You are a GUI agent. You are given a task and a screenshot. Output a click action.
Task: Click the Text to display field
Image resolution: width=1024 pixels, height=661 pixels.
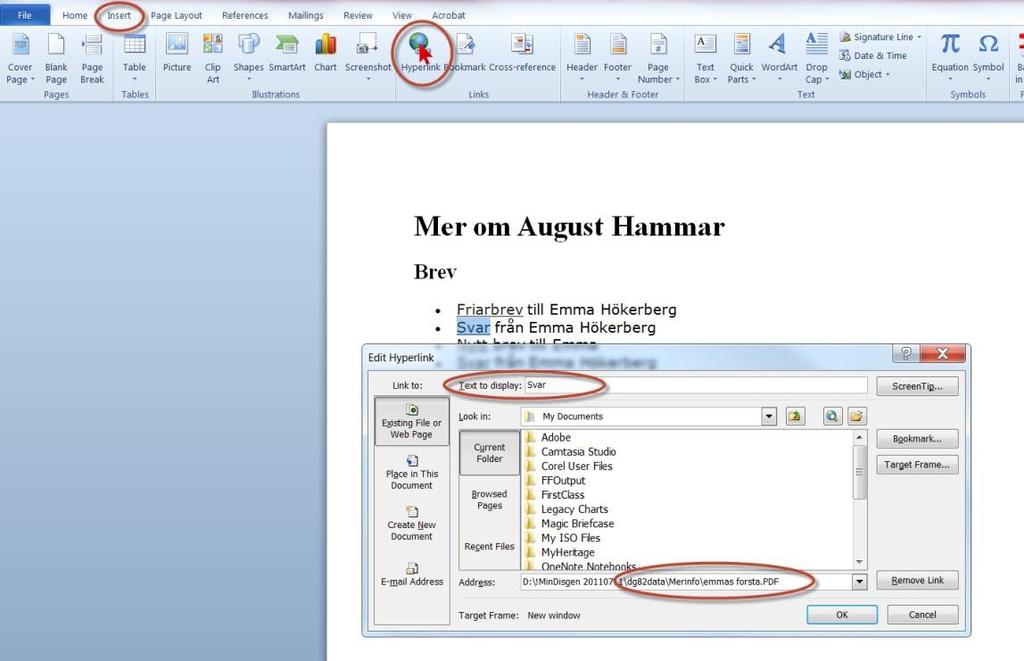(x=696, y=385)
